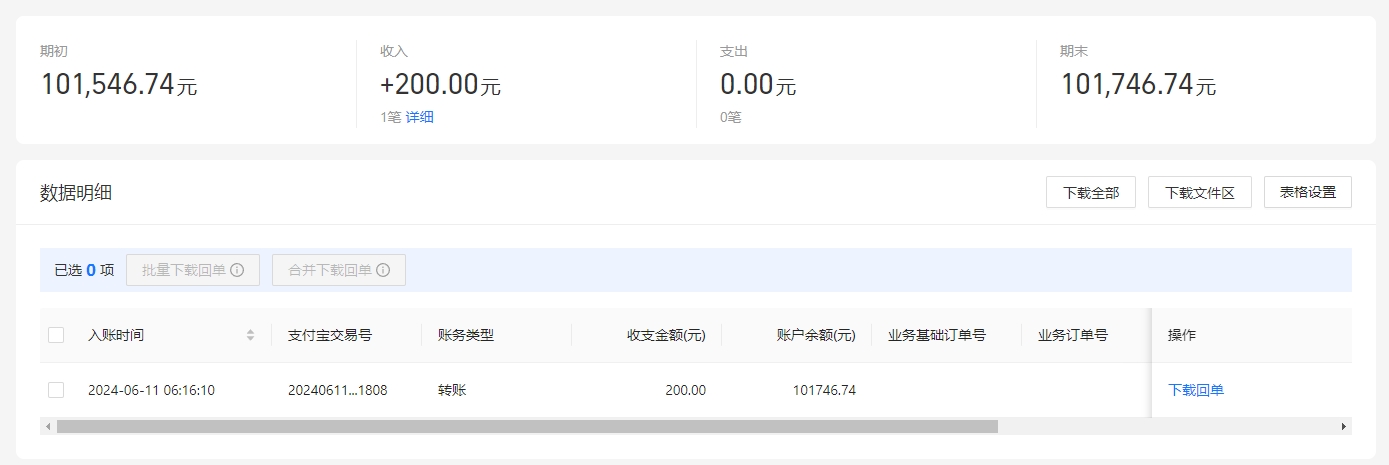Tick the checkbox for the 2024-06-11 06:16:10 row
Screen dimensions: 1389x465
(56, 390)
